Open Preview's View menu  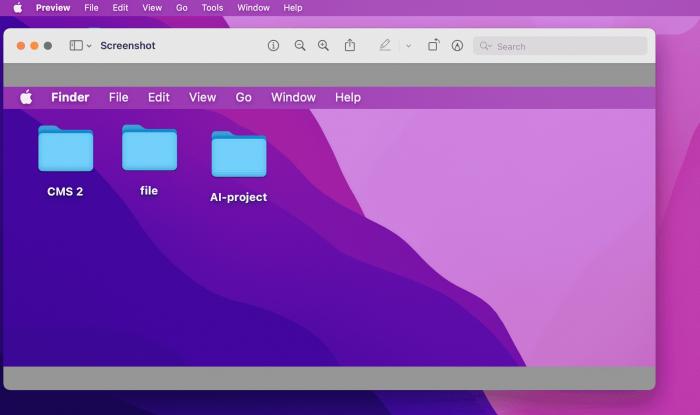152,8
